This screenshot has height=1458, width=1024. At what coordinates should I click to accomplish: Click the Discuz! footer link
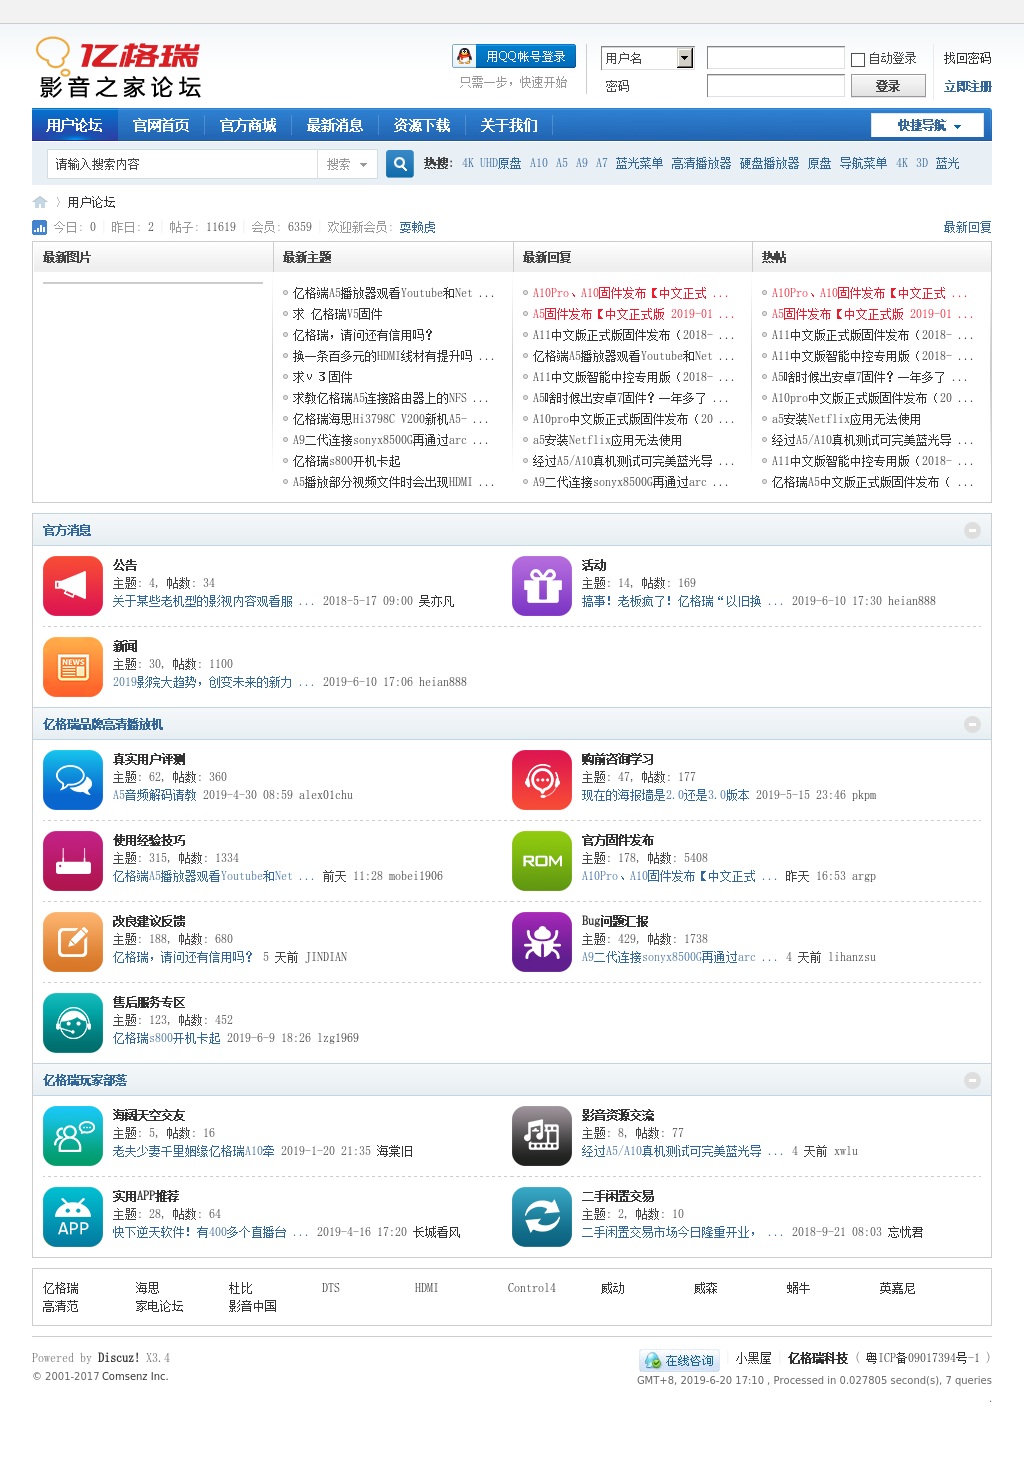coord(118,1358)
